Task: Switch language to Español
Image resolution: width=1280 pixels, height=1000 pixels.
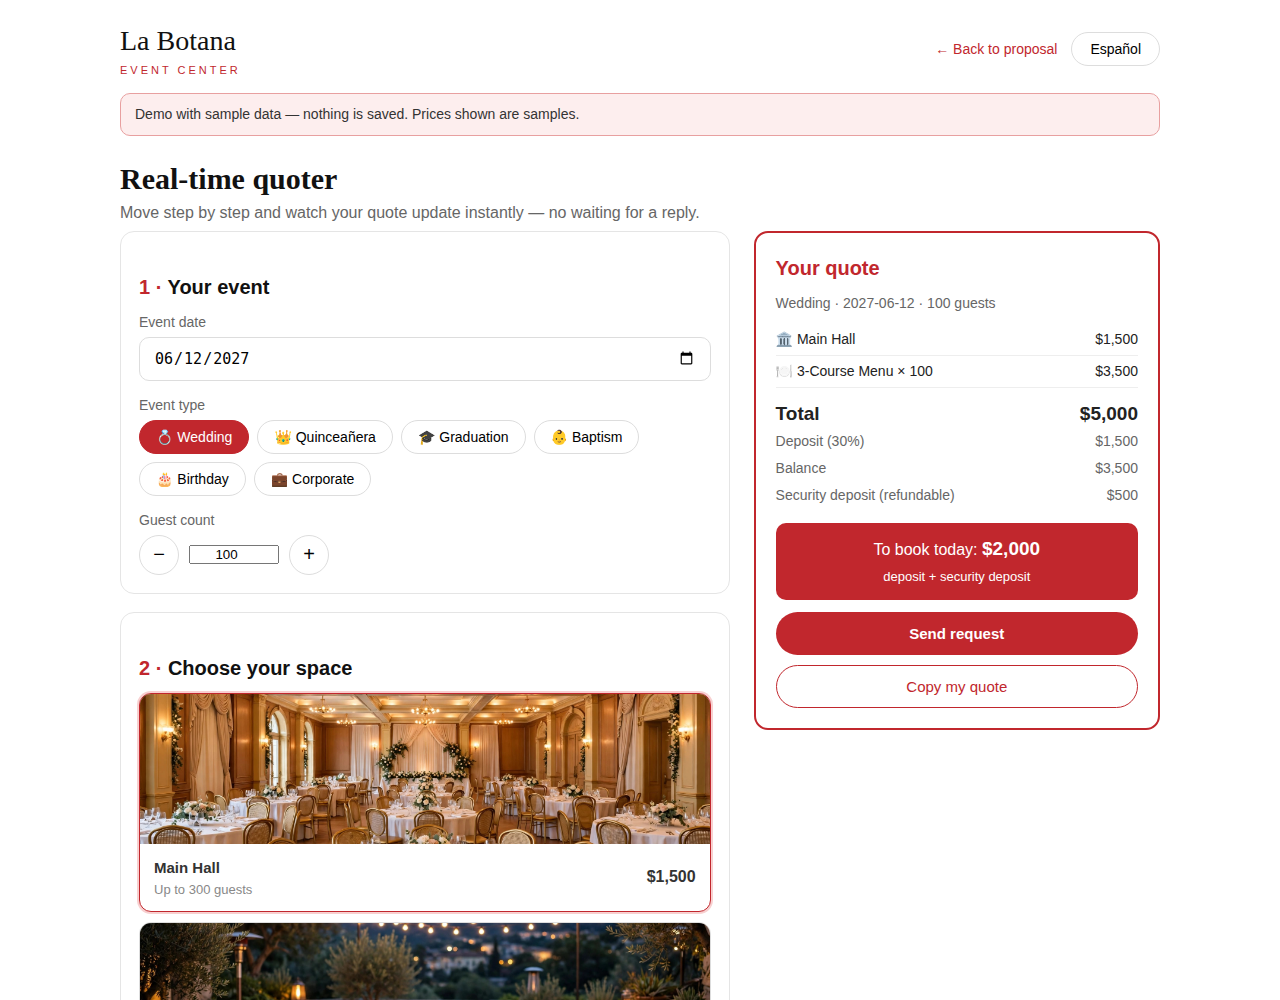Action: (x=1115, y=49)
